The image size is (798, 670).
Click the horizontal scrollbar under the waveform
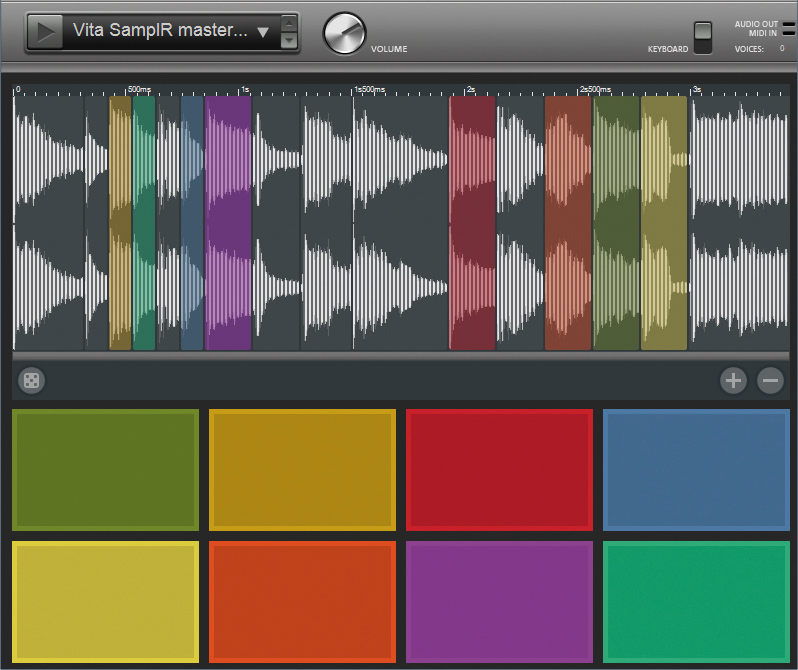(x=400, y=355)
